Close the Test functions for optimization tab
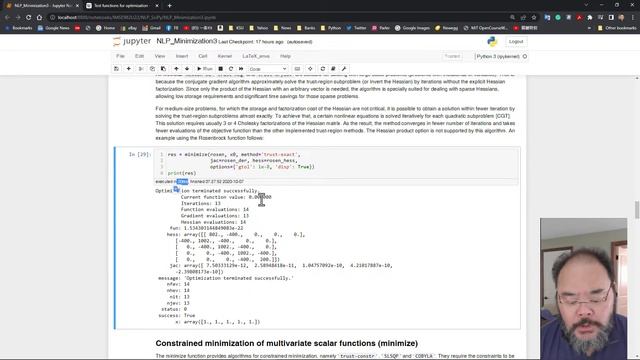The image size is (640, 360). (157, 6)
